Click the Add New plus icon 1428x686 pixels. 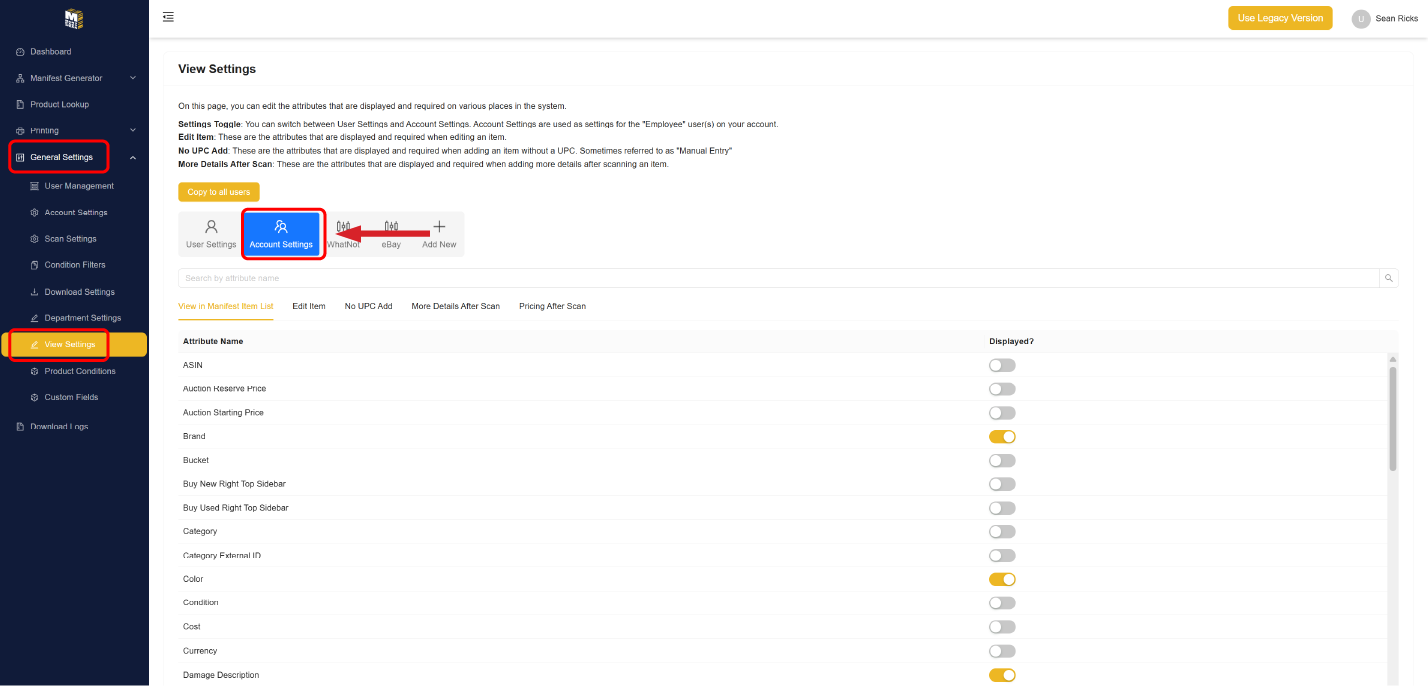pyautogui.click(x=439, y=228)
